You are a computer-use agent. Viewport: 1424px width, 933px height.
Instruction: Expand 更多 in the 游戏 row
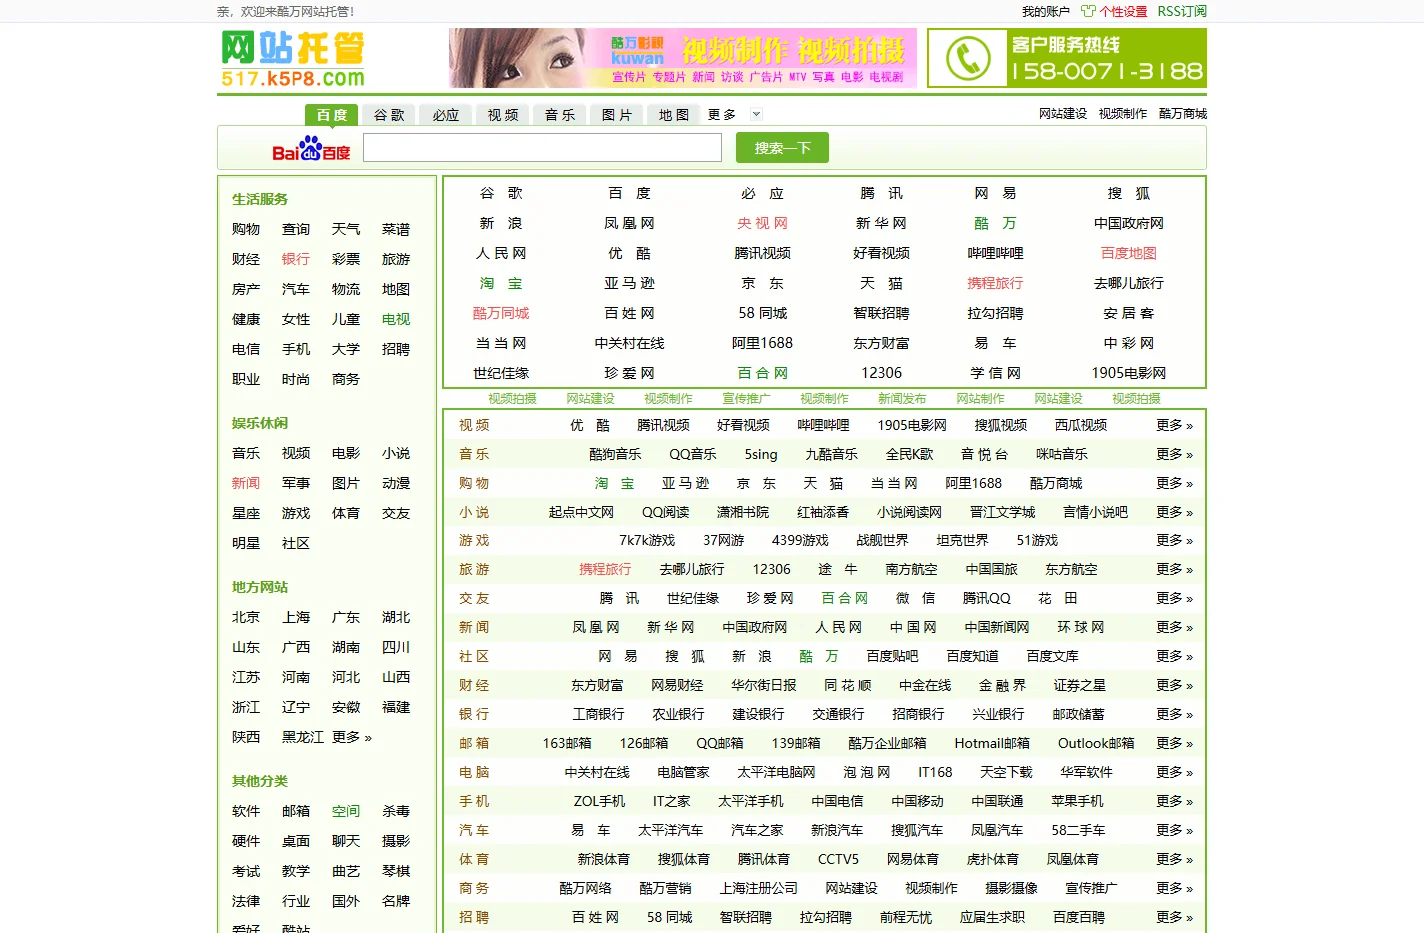pos(1175,540)
